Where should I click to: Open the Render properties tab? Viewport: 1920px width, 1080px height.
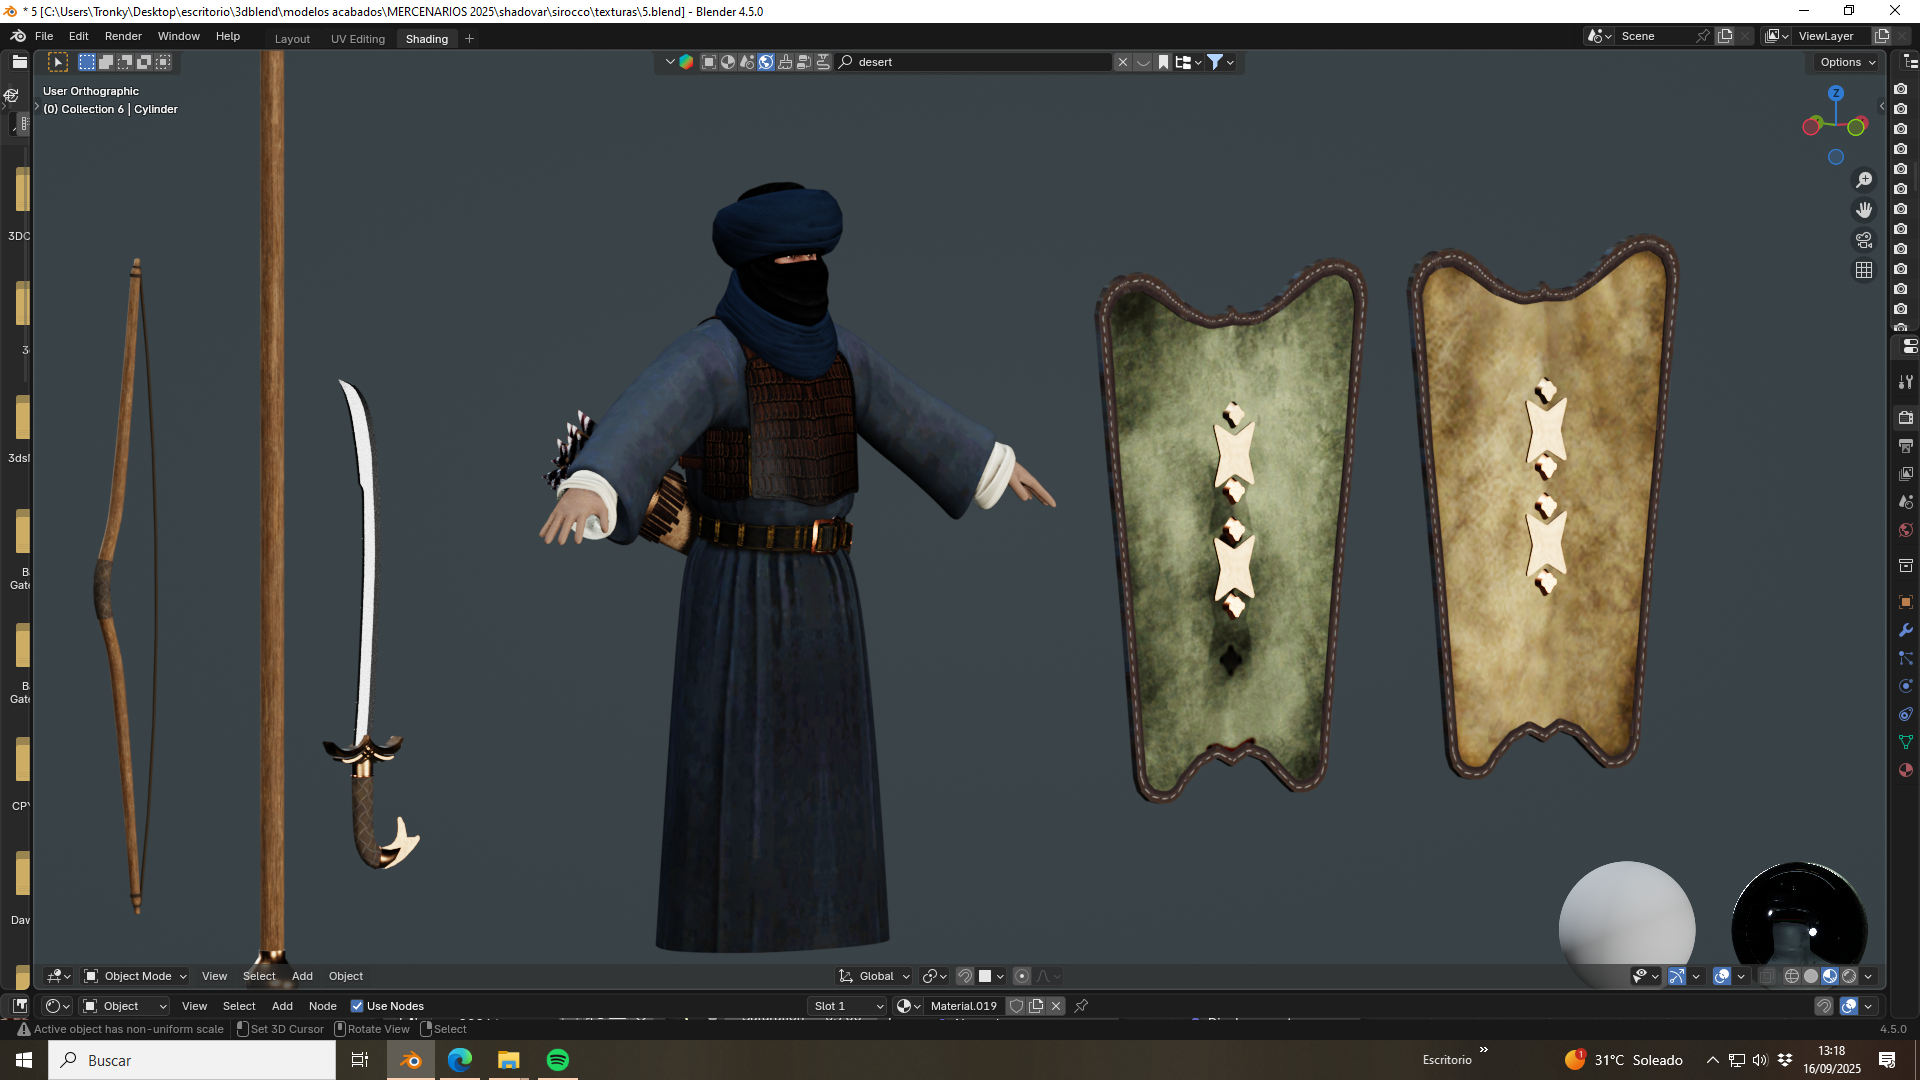click(x=1906, y=418)
